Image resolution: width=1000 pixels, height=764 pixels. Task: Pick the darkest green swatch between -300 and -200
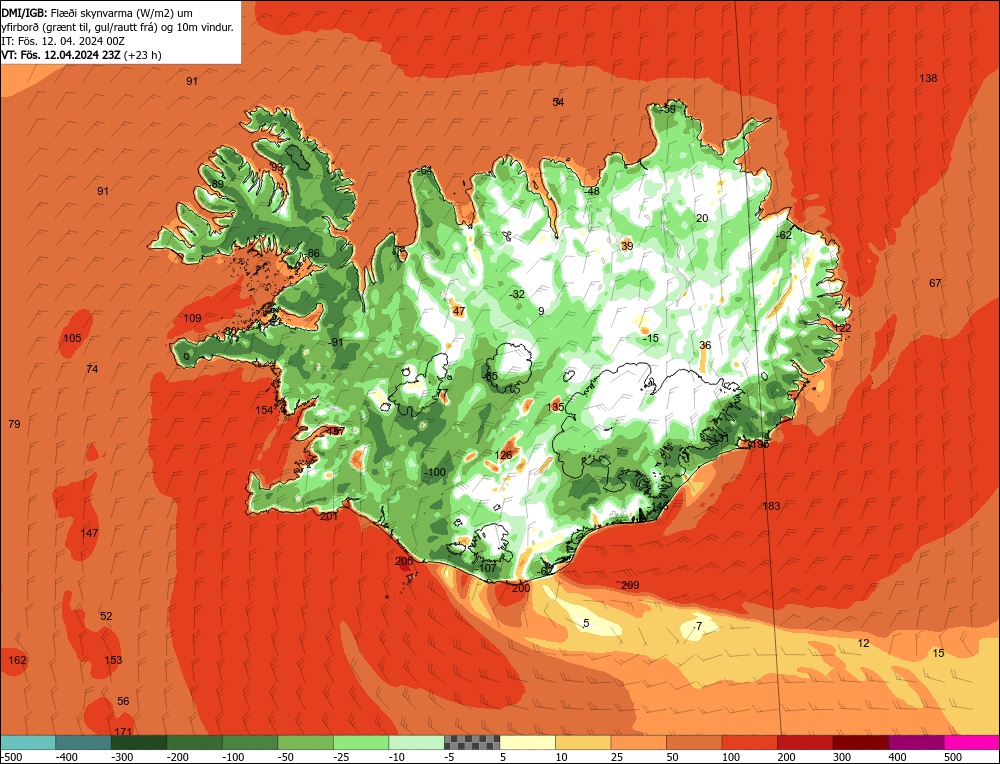tap(138, 742)
